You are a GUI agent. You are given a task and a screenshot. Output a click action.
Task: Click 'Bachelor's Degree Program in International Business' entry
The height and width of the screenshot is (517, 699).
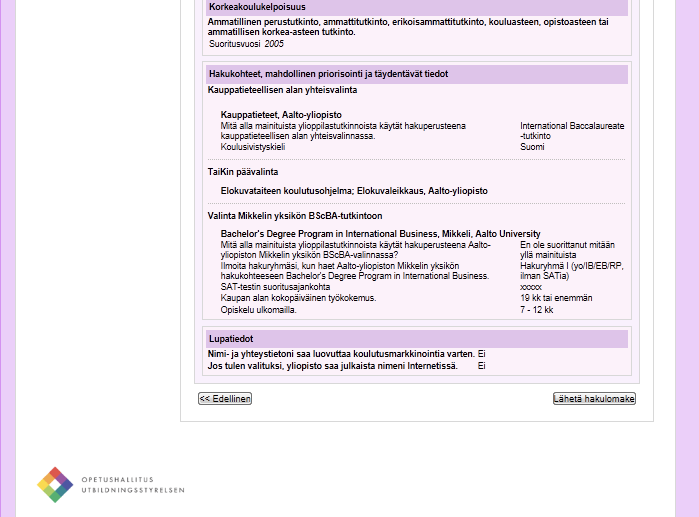point(380,234)
